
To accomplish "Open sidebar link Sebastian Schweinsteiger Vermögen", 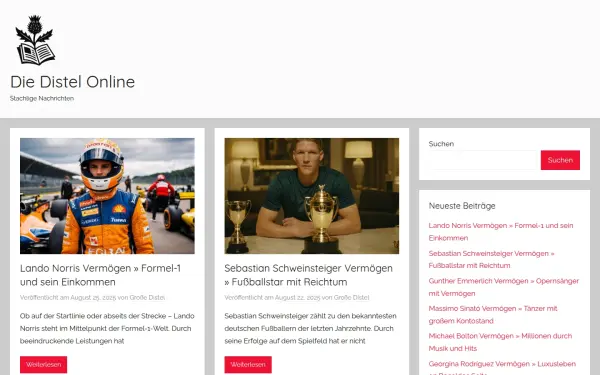I will tap(491, 259).
